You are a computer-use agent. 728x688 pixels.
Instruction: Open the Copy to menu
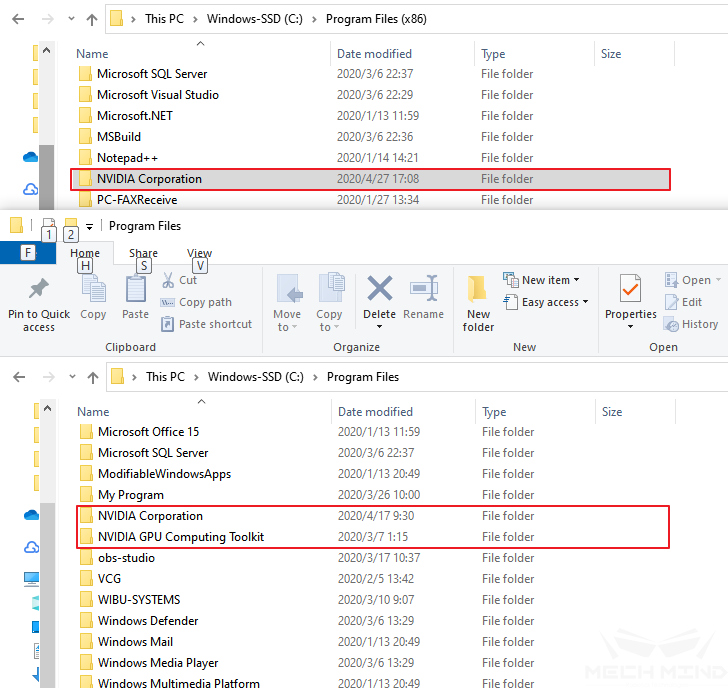(x=329, y=302)
